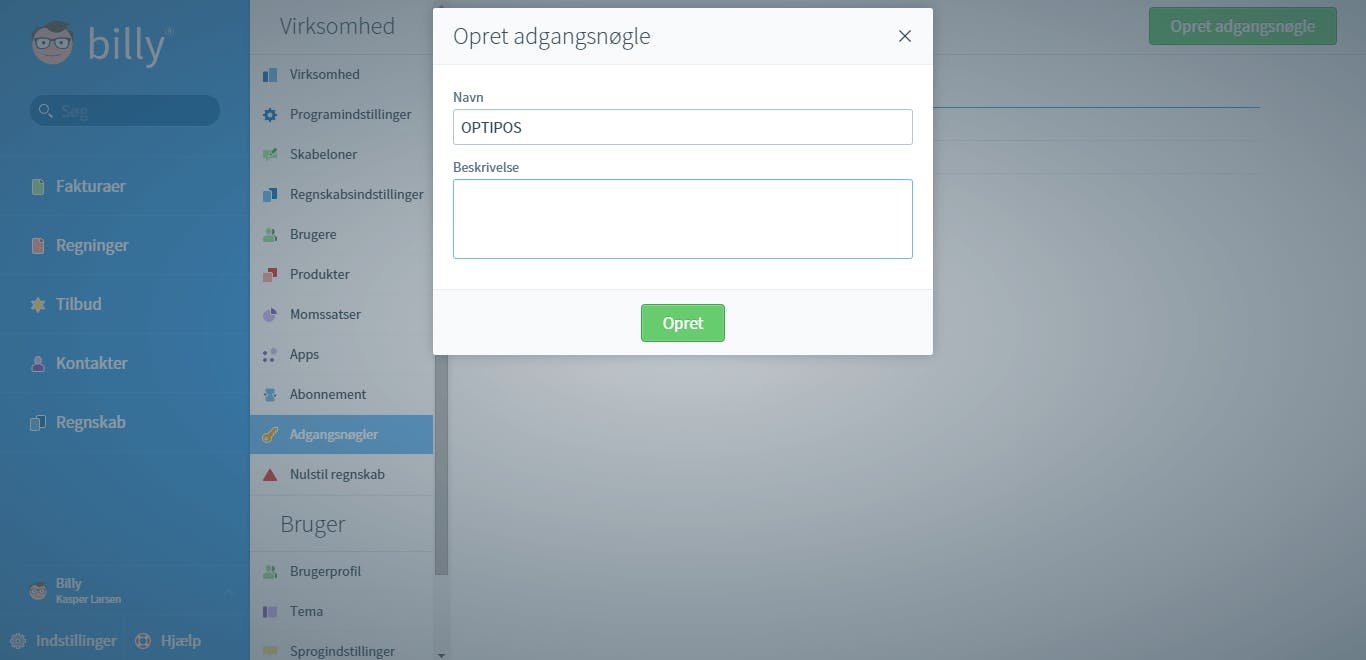Click the Beskrivelse text area
Screen dimensions: 1366x660
point(683,219)
